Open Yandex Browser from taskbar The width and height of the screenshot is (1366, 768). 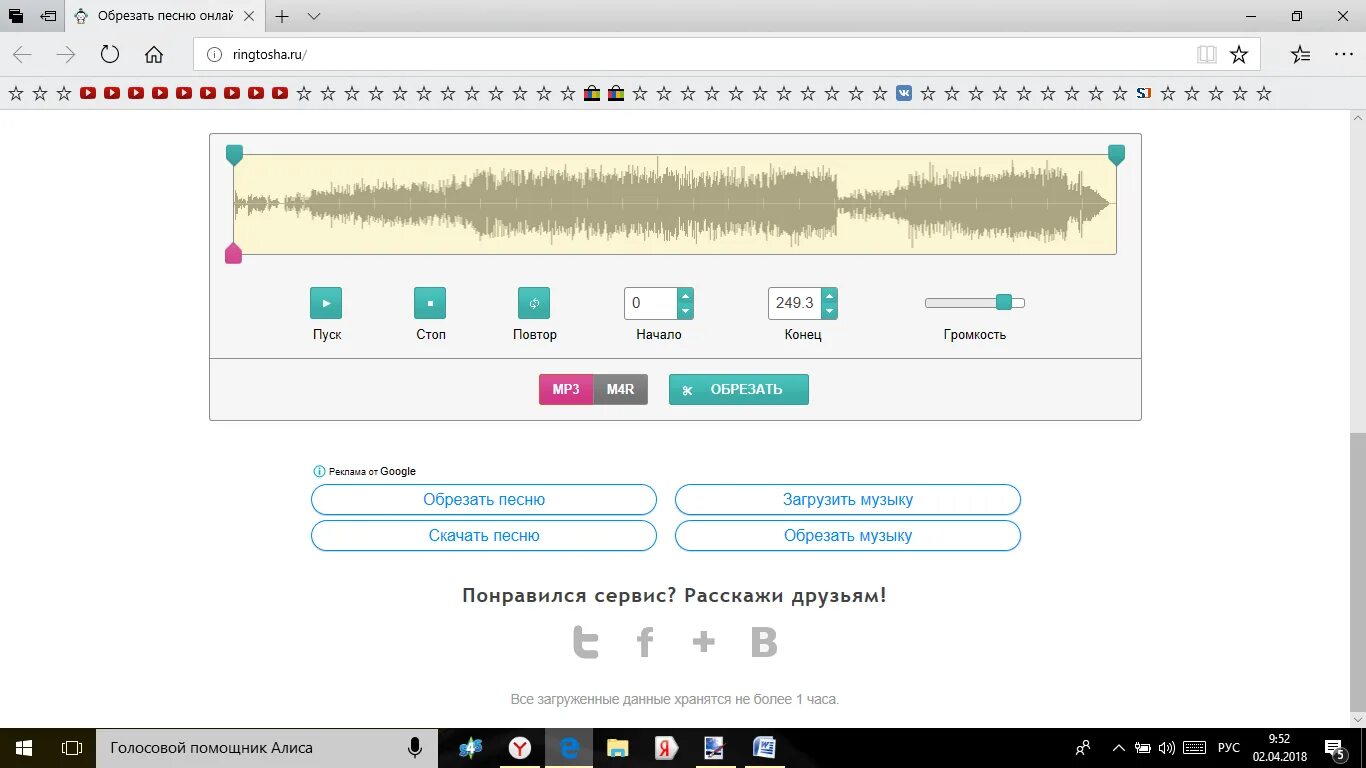click(x=520, y=748)
